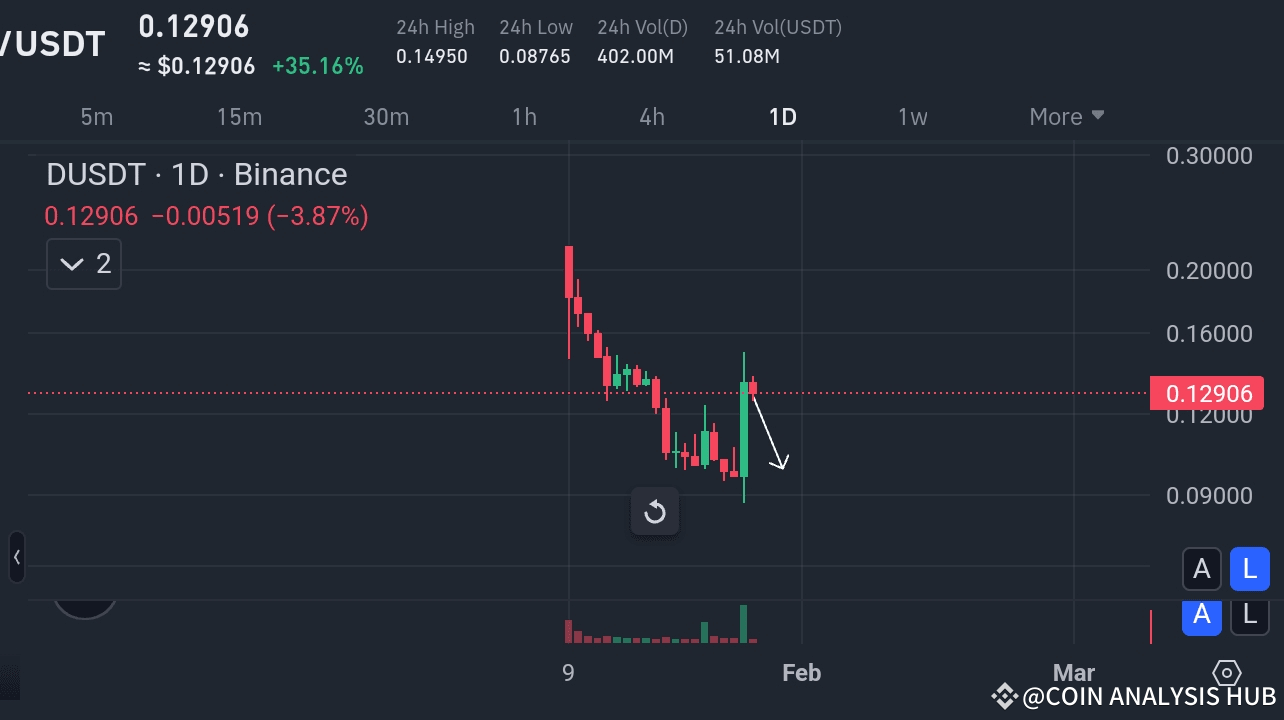The image size is (1284, 720).
Task: Disable the blue 'L' logarithmic scale toggle
Action: 1250,568
